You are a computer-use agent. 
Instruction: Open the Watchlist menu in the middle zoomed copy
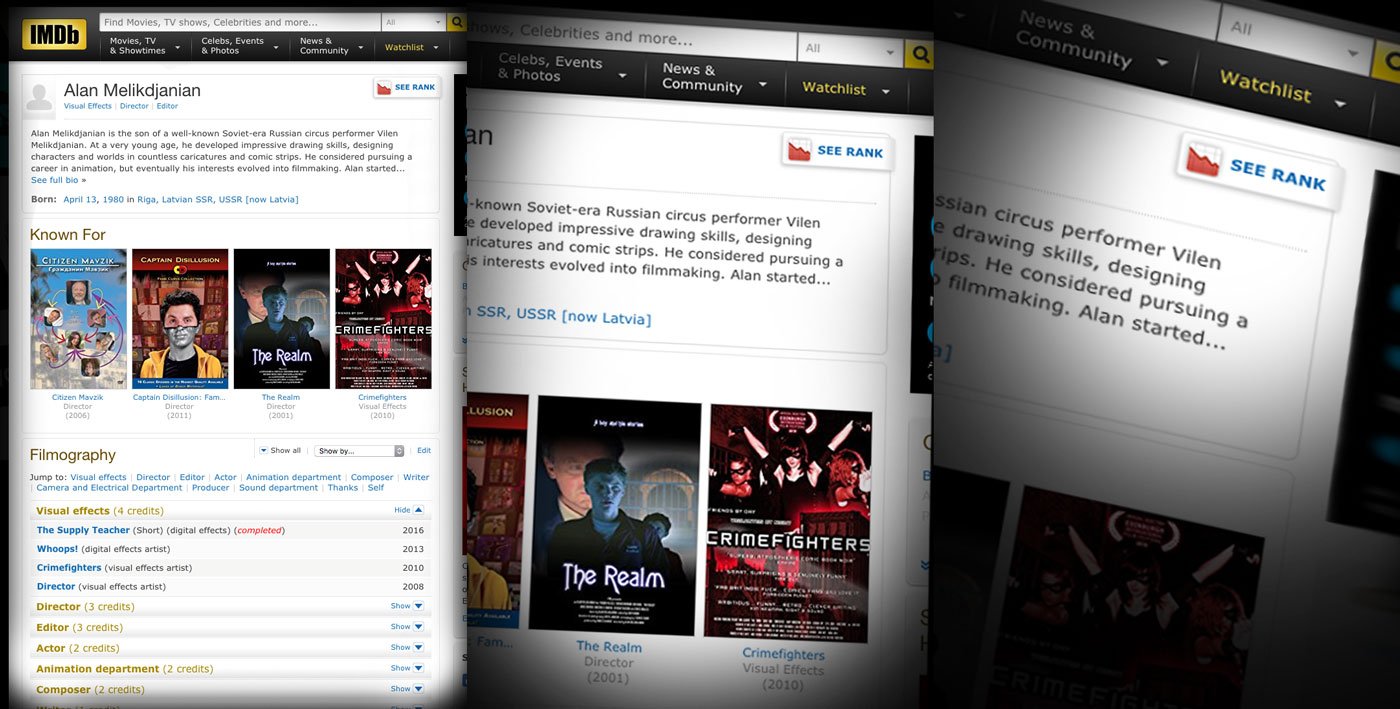point(845,89)
